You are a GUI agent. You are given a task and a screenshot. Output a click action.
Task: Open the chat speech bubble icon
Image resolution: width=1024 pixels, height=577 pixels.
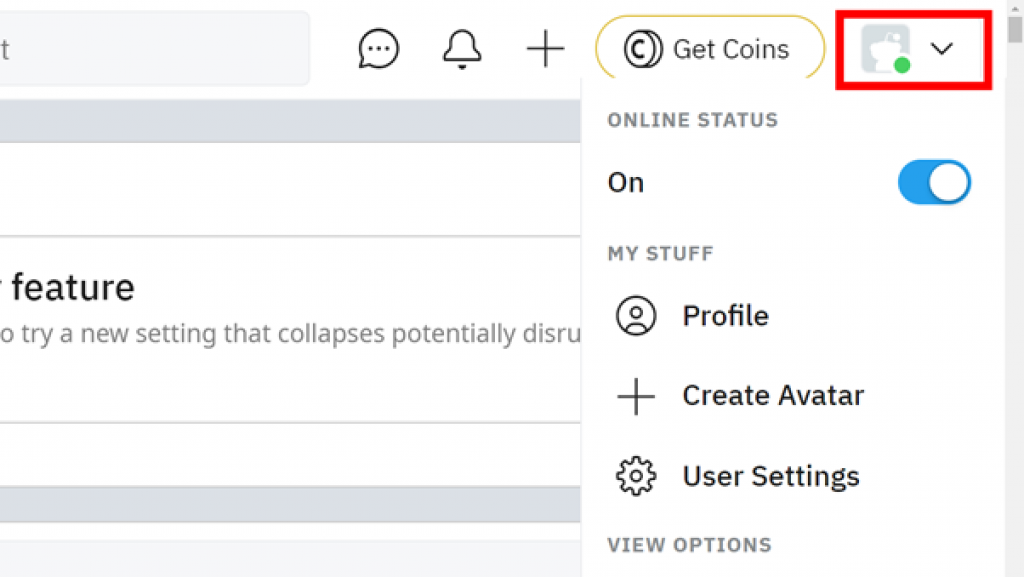click(x=378, y=49)
